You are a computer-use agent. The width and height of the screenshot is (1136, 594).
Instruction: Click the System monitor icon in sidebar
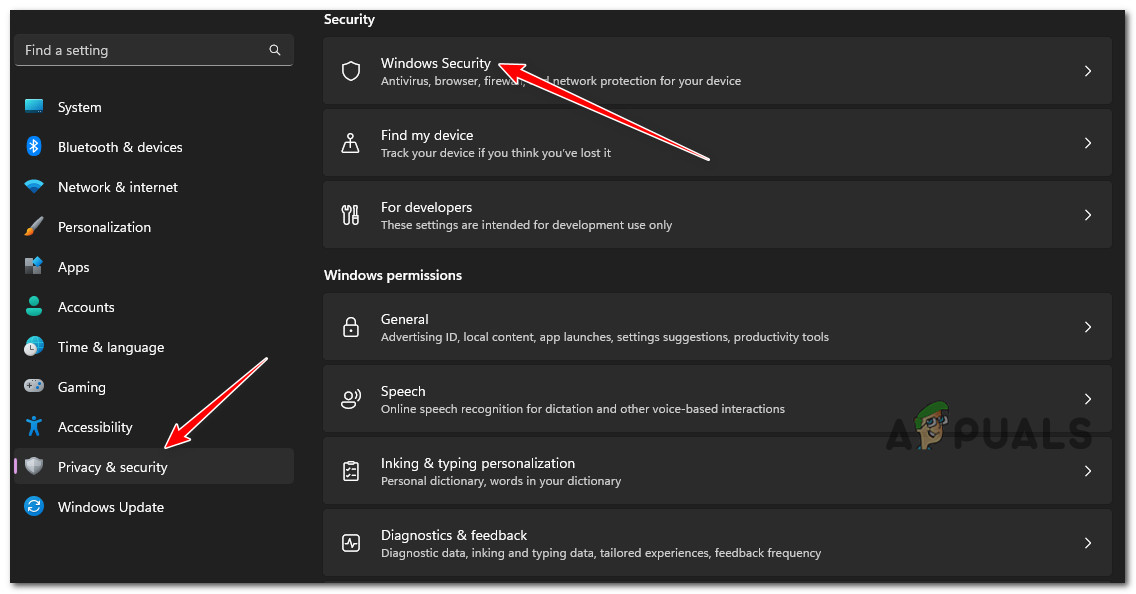[x=34, y=107]
